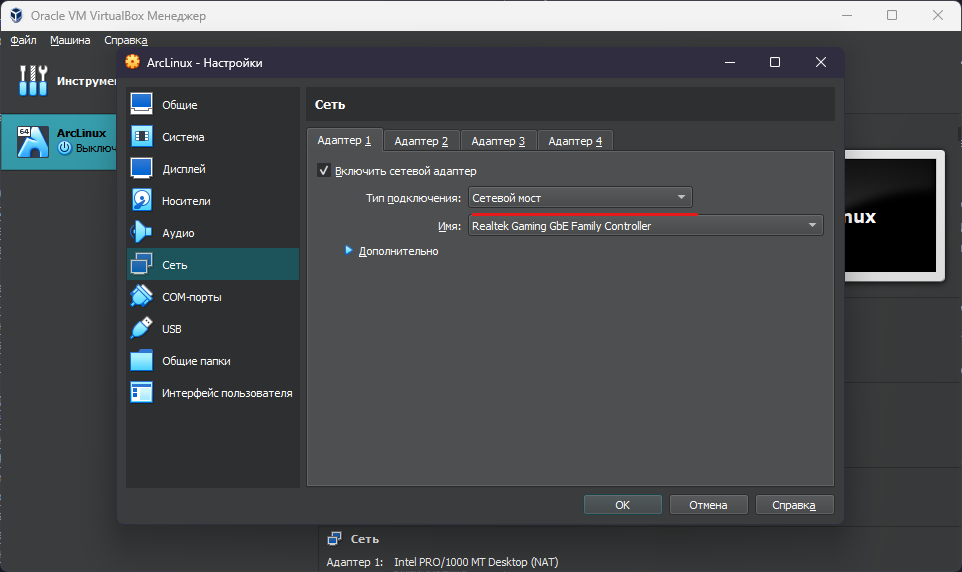
Task: Click the Система chip icon
Action: [x=142, y=136]
